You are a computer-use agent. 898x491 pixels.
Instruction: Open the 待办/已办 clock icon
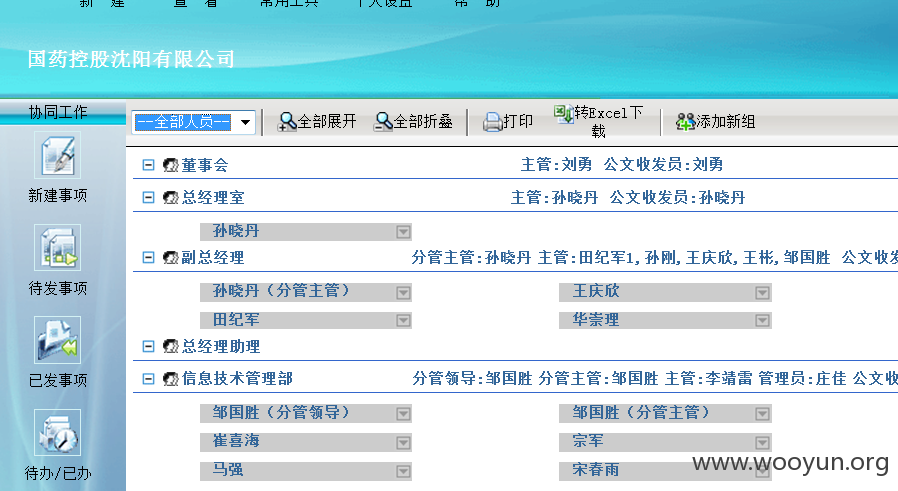tap(57, 433)
